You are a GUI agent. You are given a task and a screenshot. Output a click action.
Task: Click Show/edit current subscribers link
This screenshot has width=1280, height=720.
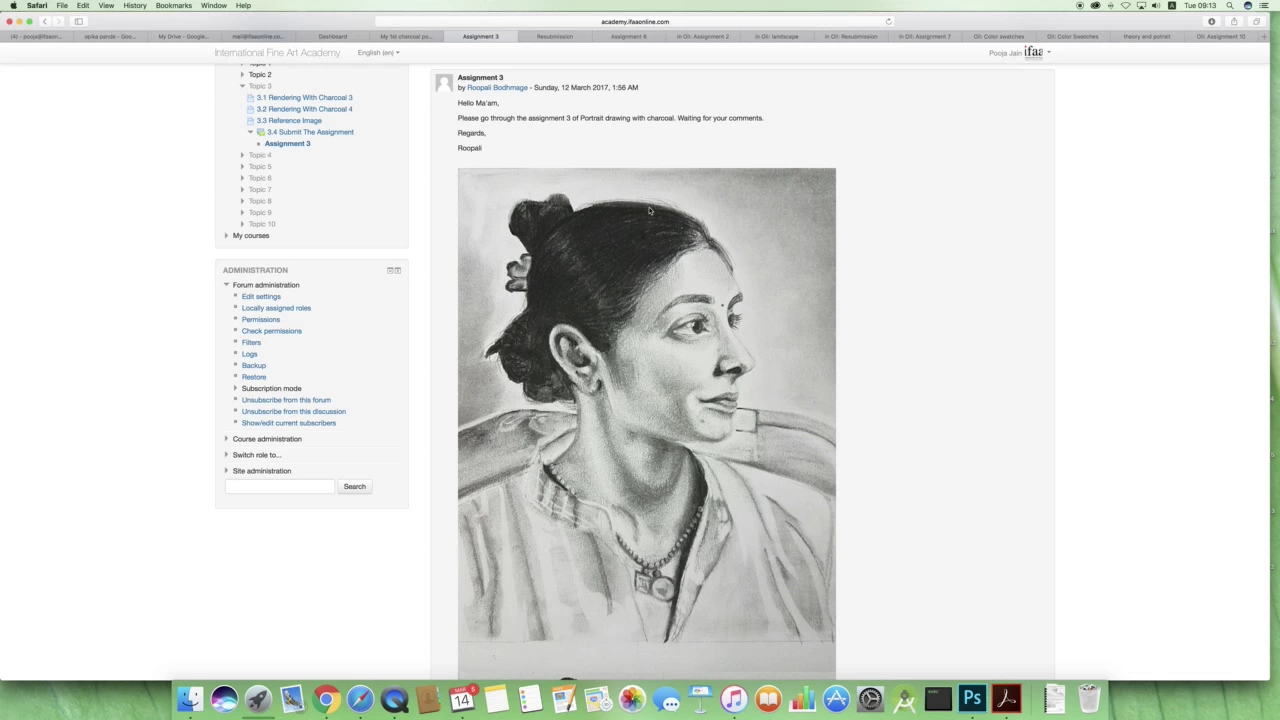[x=289, y=423]
